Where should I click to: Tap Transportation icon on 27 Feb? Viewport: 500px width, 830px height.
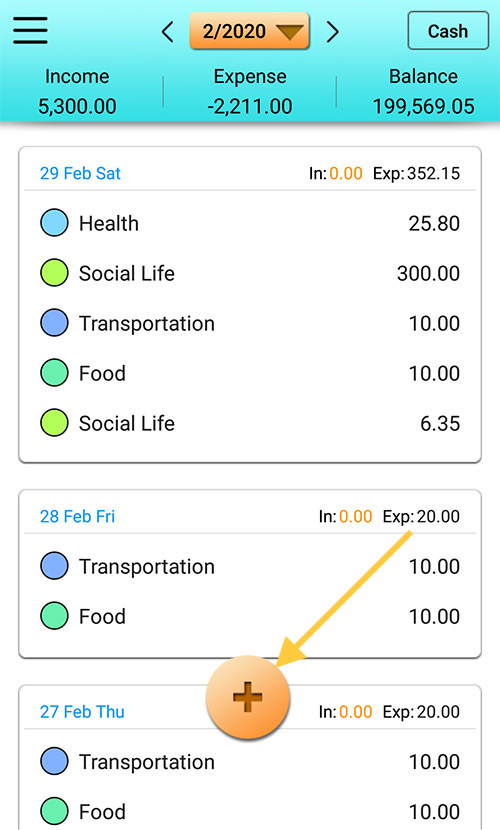click(x=54, y=761)
